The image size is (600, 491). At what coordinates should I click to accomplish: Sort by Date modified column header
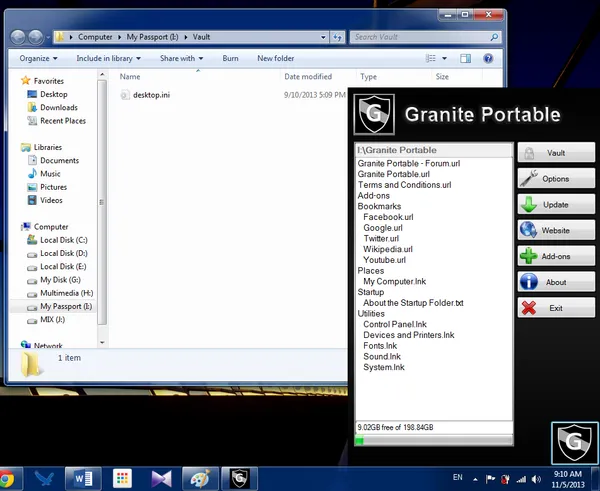308,77
